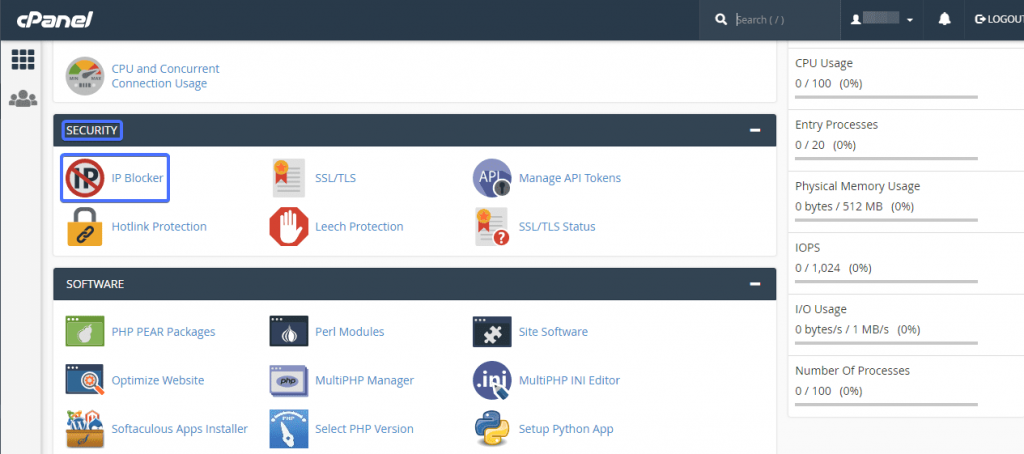Click the Perl Modules onion icon

pos(289,331)
